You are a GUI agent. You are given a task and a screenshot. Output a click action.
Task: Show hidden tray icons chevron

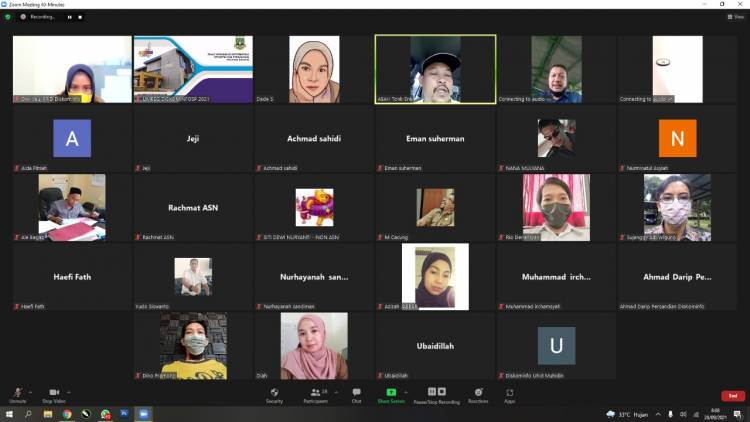tap(658, 414)
